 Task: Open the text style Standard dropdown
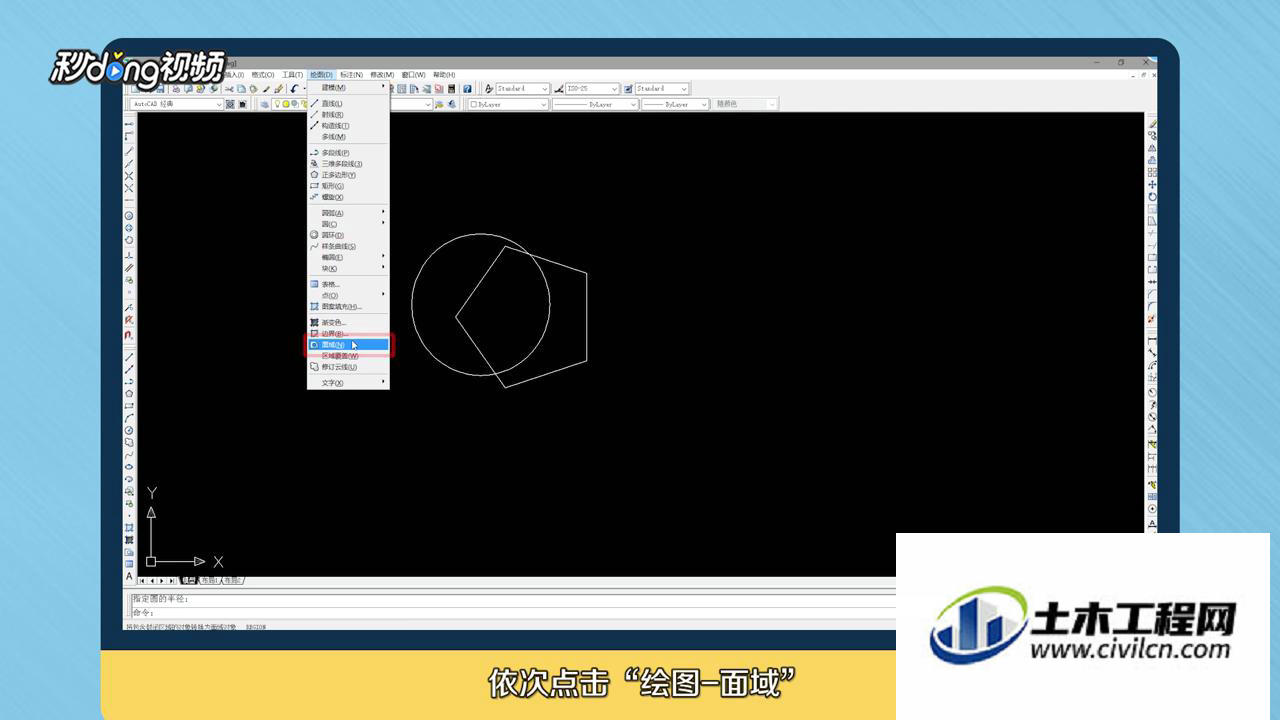523,89
